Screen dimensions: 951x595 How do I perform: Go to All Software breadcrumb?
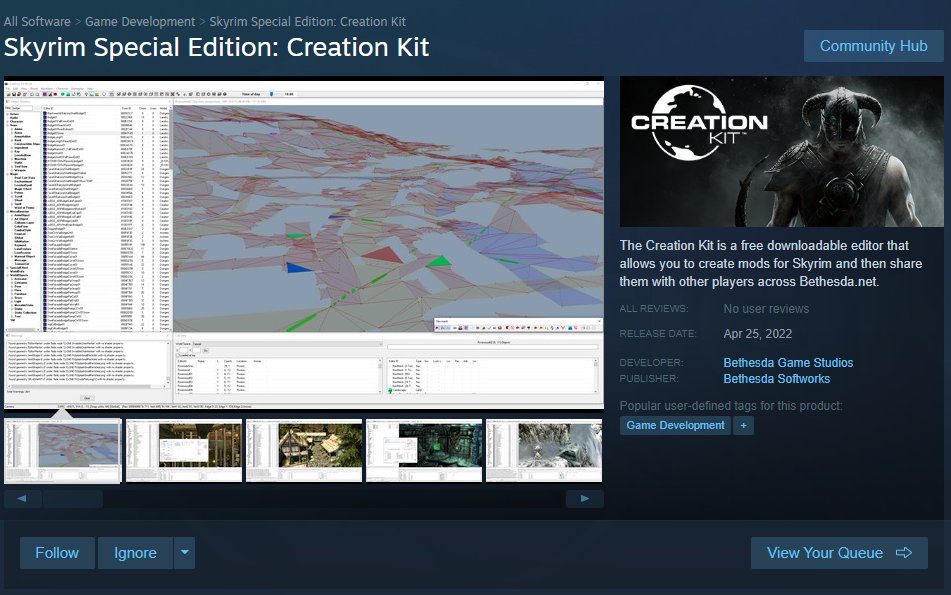pyautogui.click(x=37, y=21)
